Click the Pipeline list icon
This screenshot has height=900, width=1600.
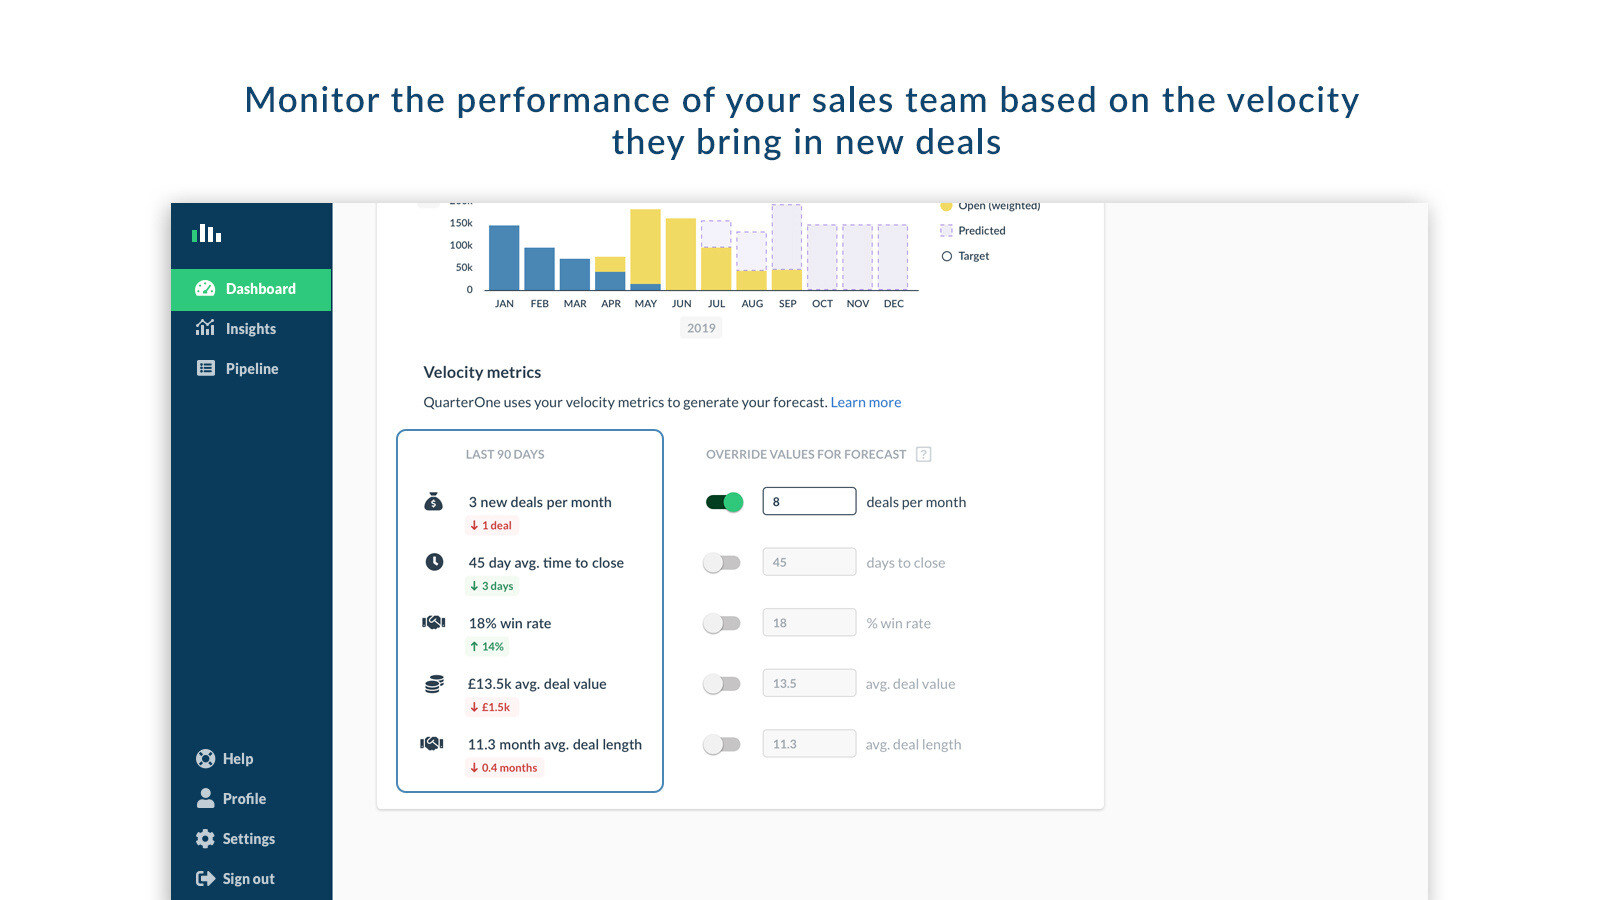click(206, 368)
